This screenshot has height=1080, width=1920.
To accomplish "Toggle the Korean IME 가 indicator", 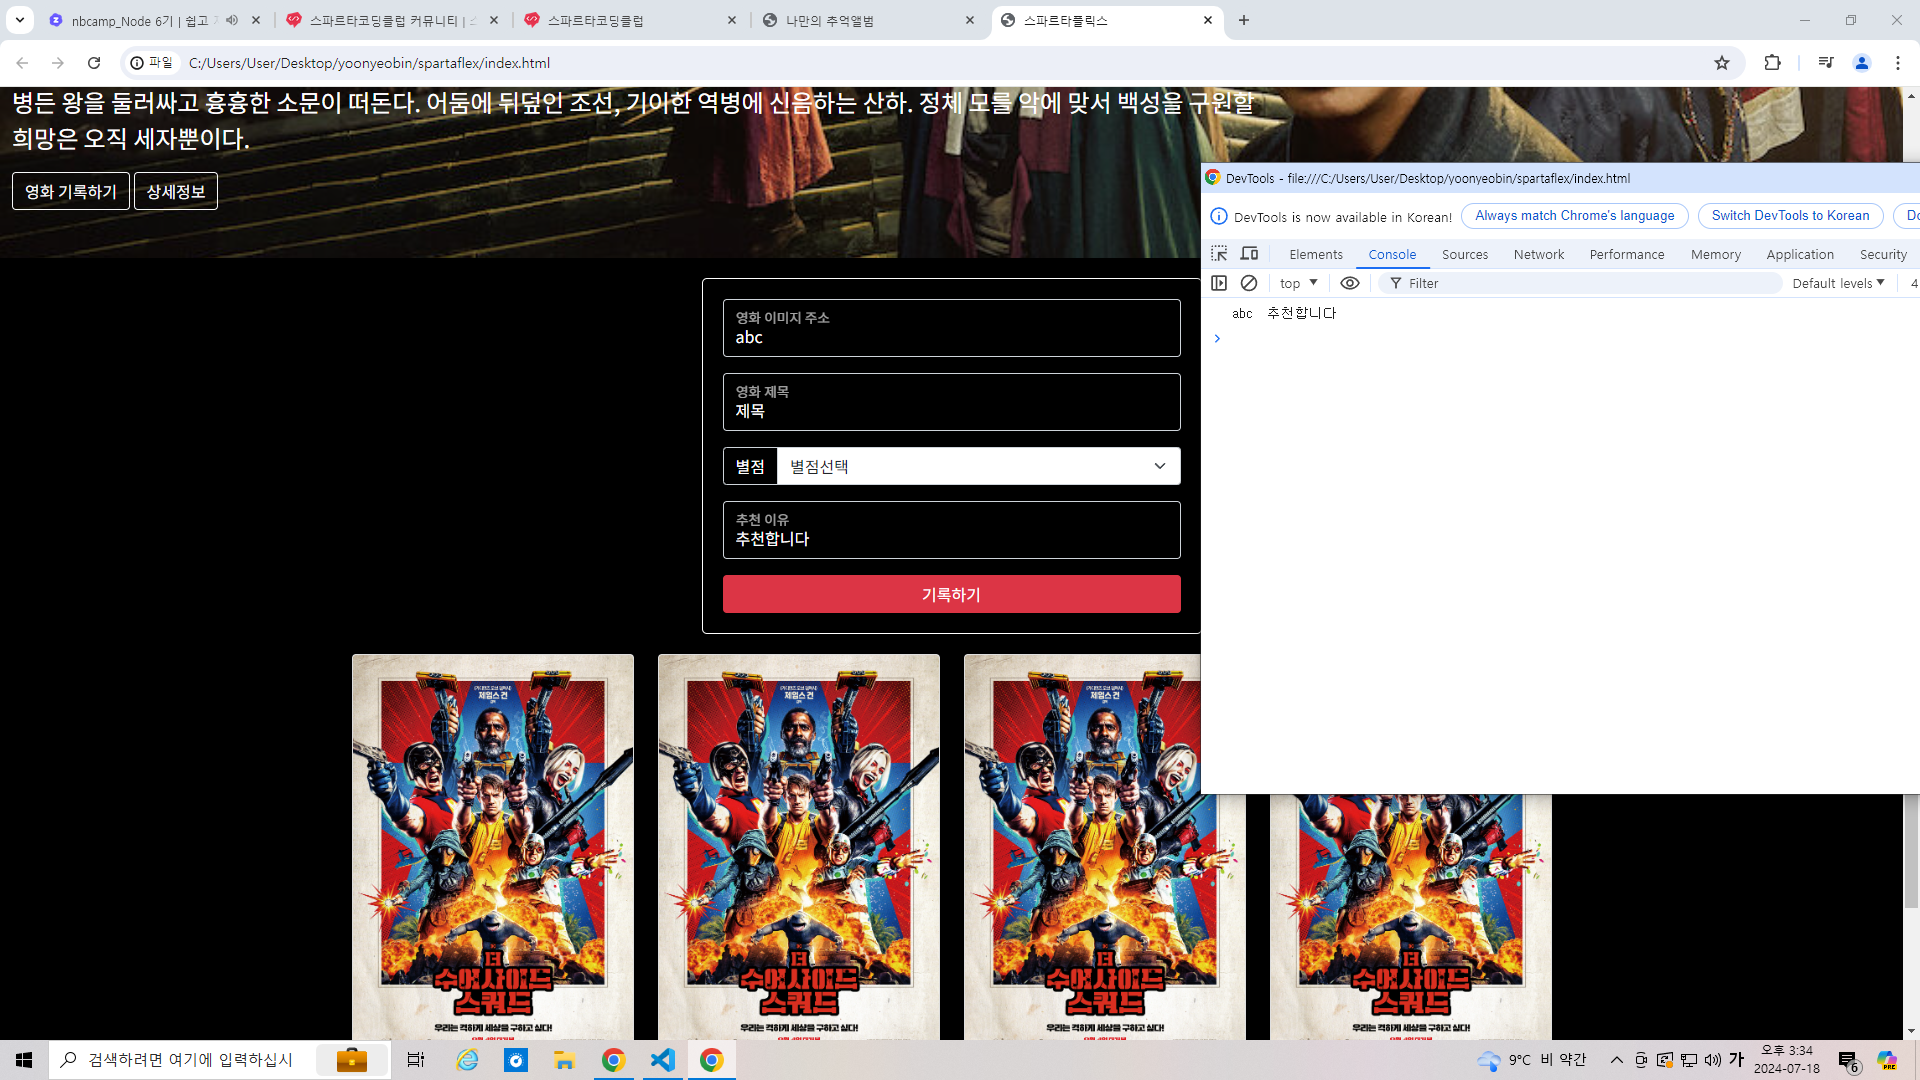I will click(x=1737, y=1060).
